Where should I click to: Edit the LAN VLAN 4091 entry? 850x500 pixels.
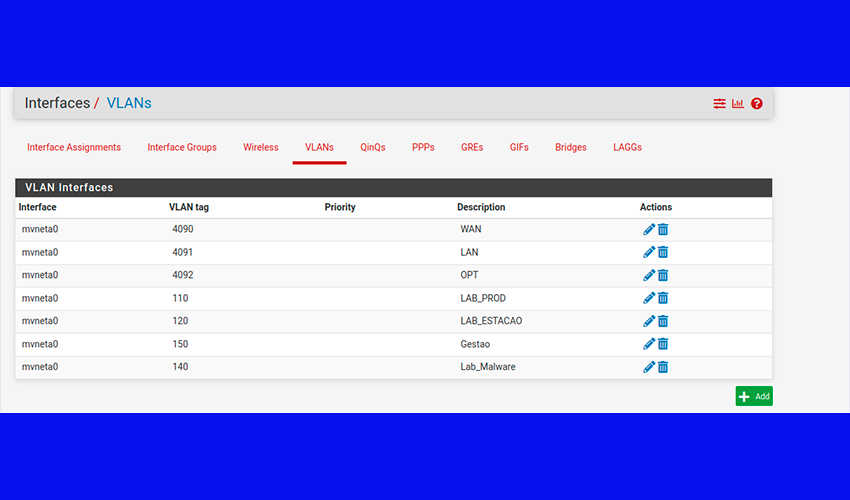[x=649, y=252]
